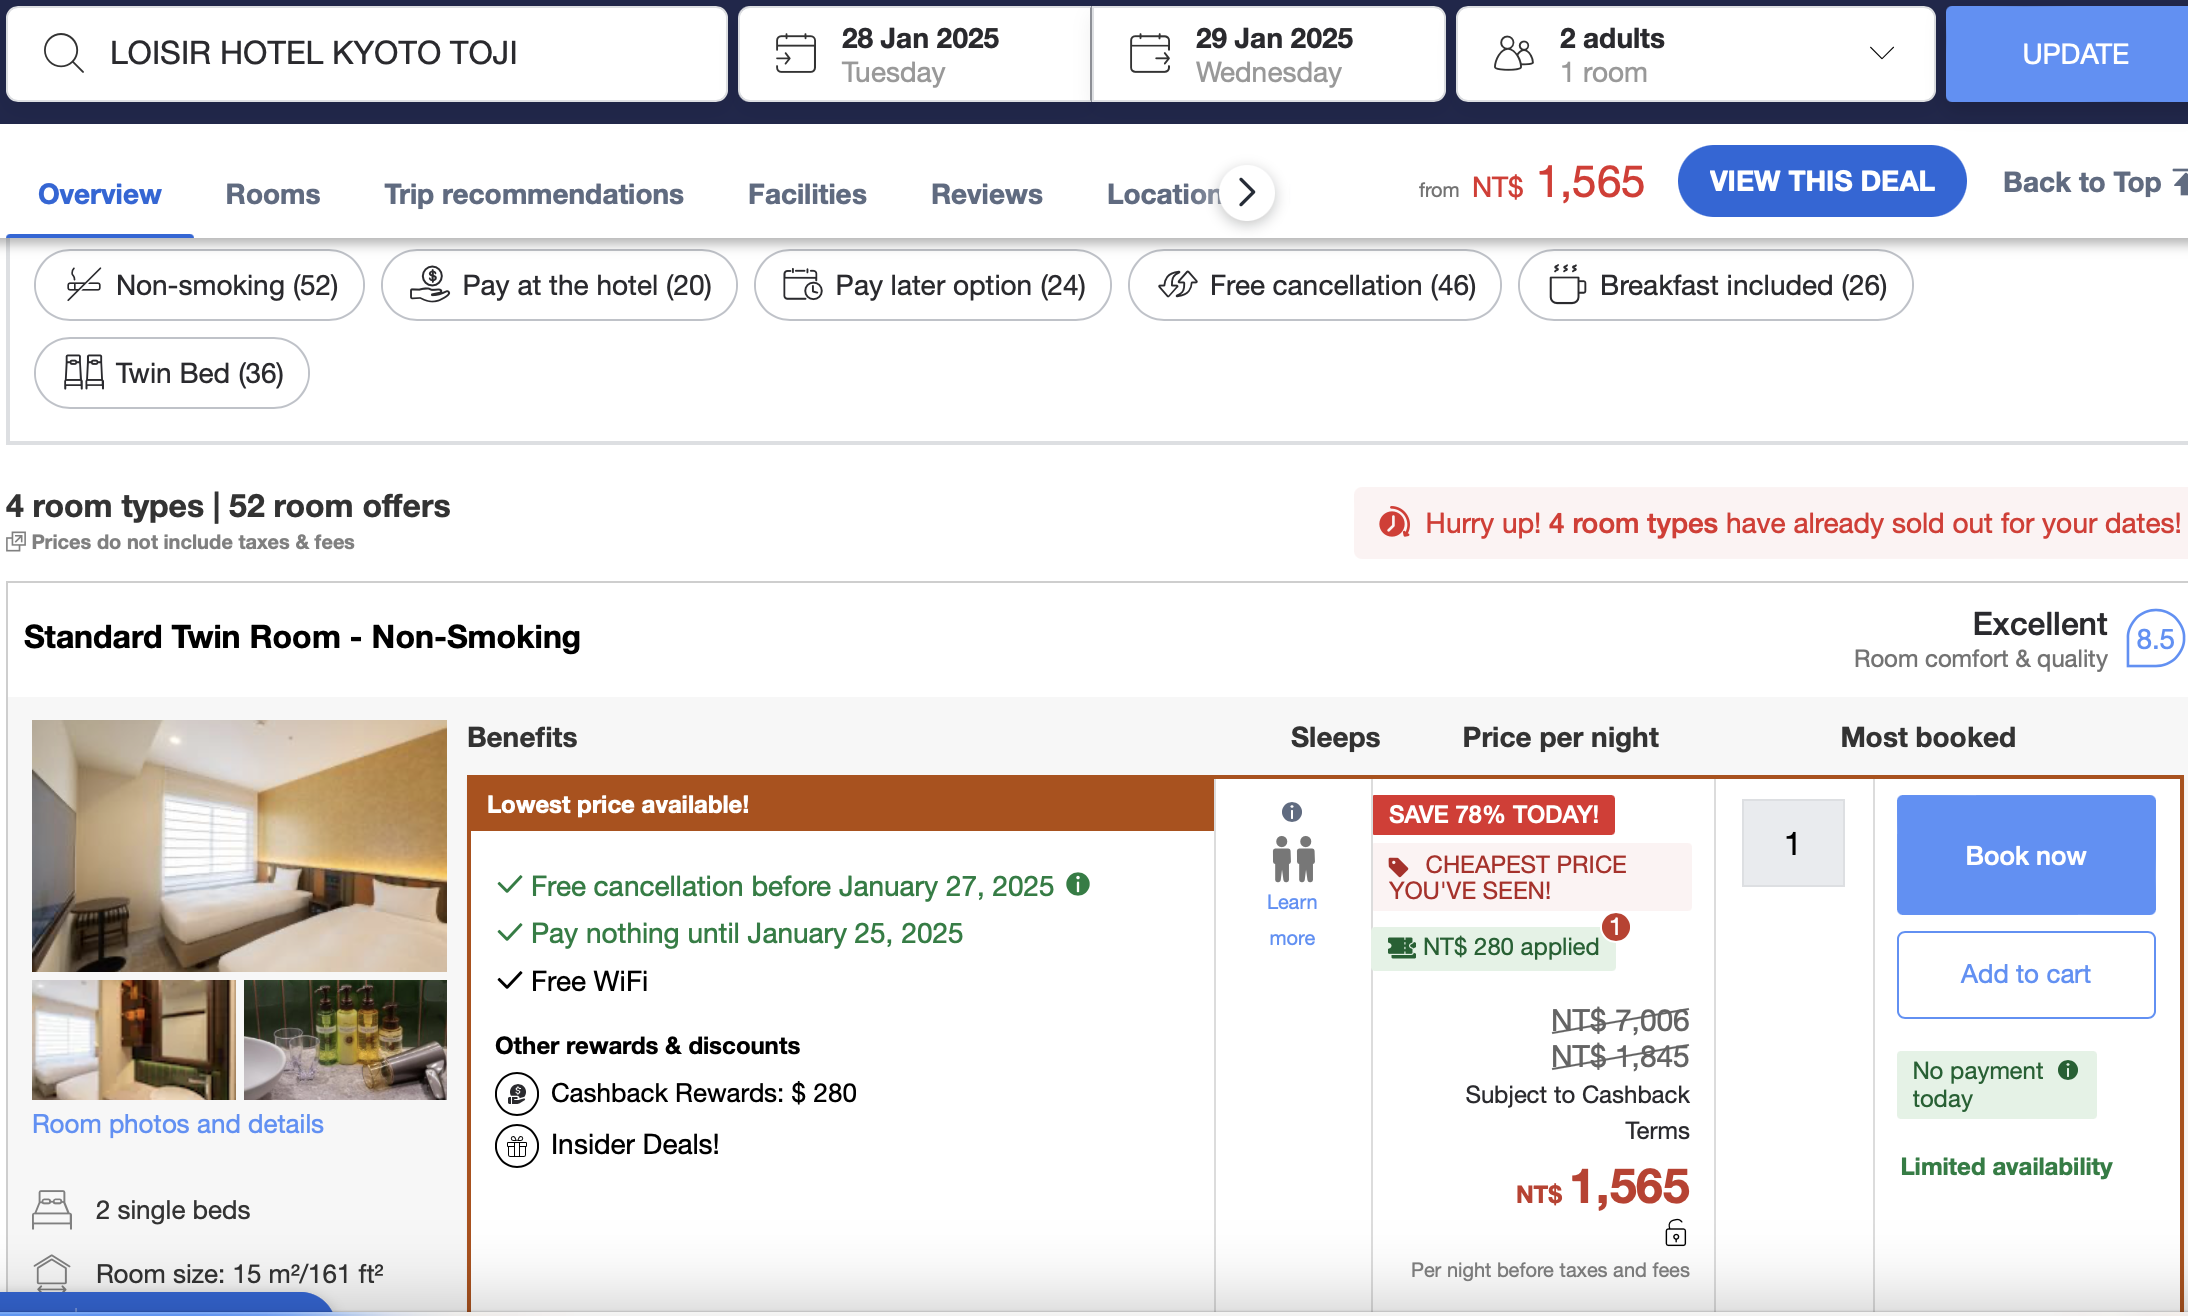Image resolution: width=2188 pixels, height=1316 pixels.
Task: Open Room photos and details link
Action: (x=178, y=1124)
